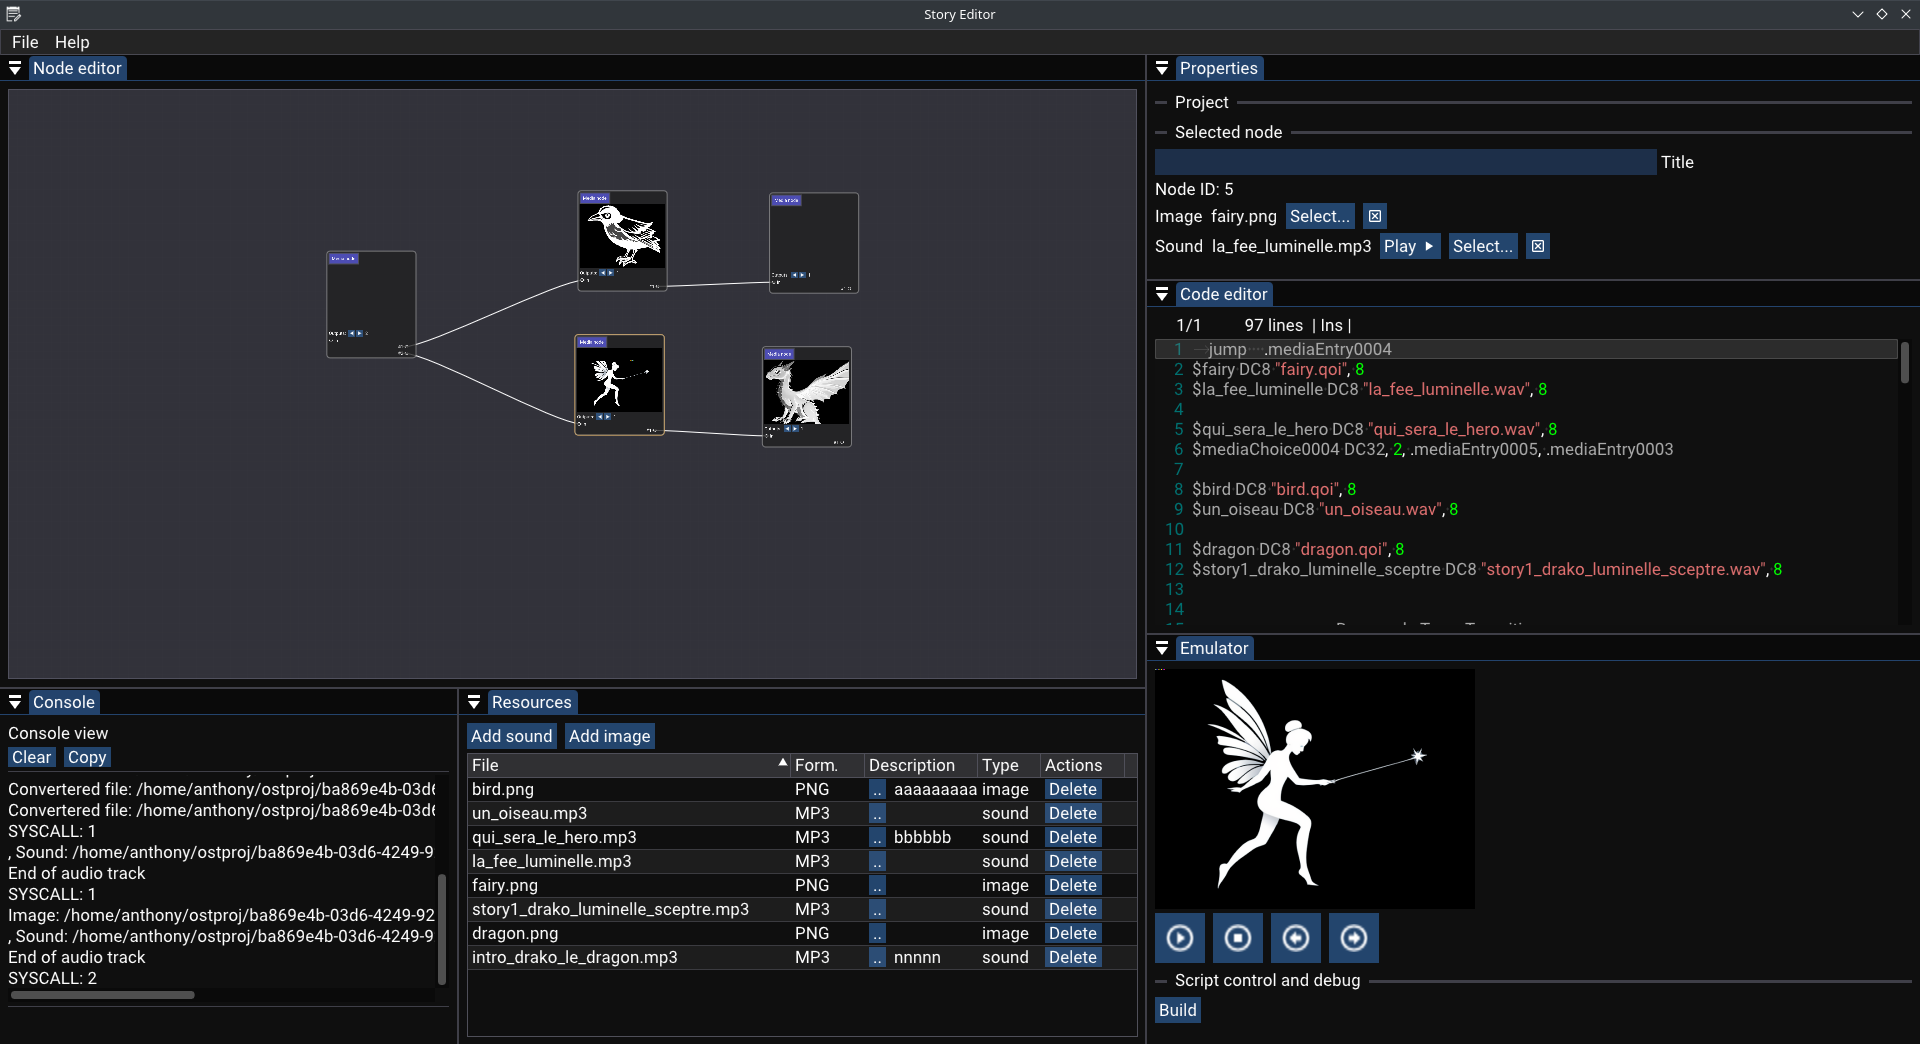Click the Add sound button

[511, 736]
